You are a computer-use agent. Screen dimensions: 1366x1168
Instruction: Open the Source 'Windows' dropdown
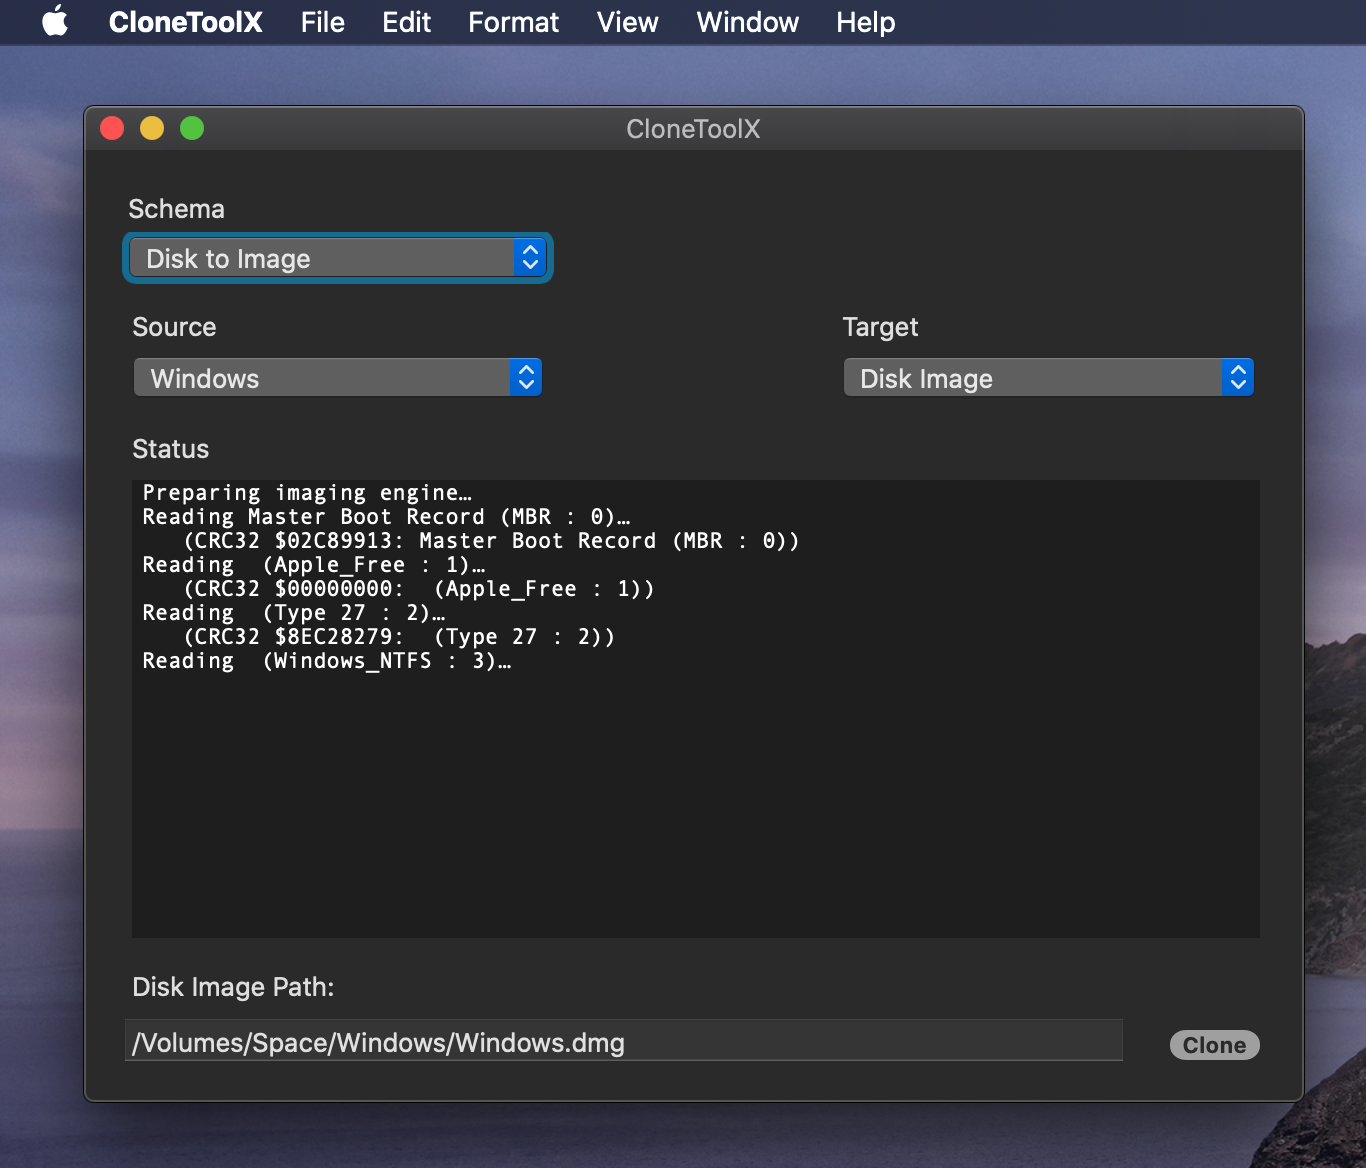338,378
